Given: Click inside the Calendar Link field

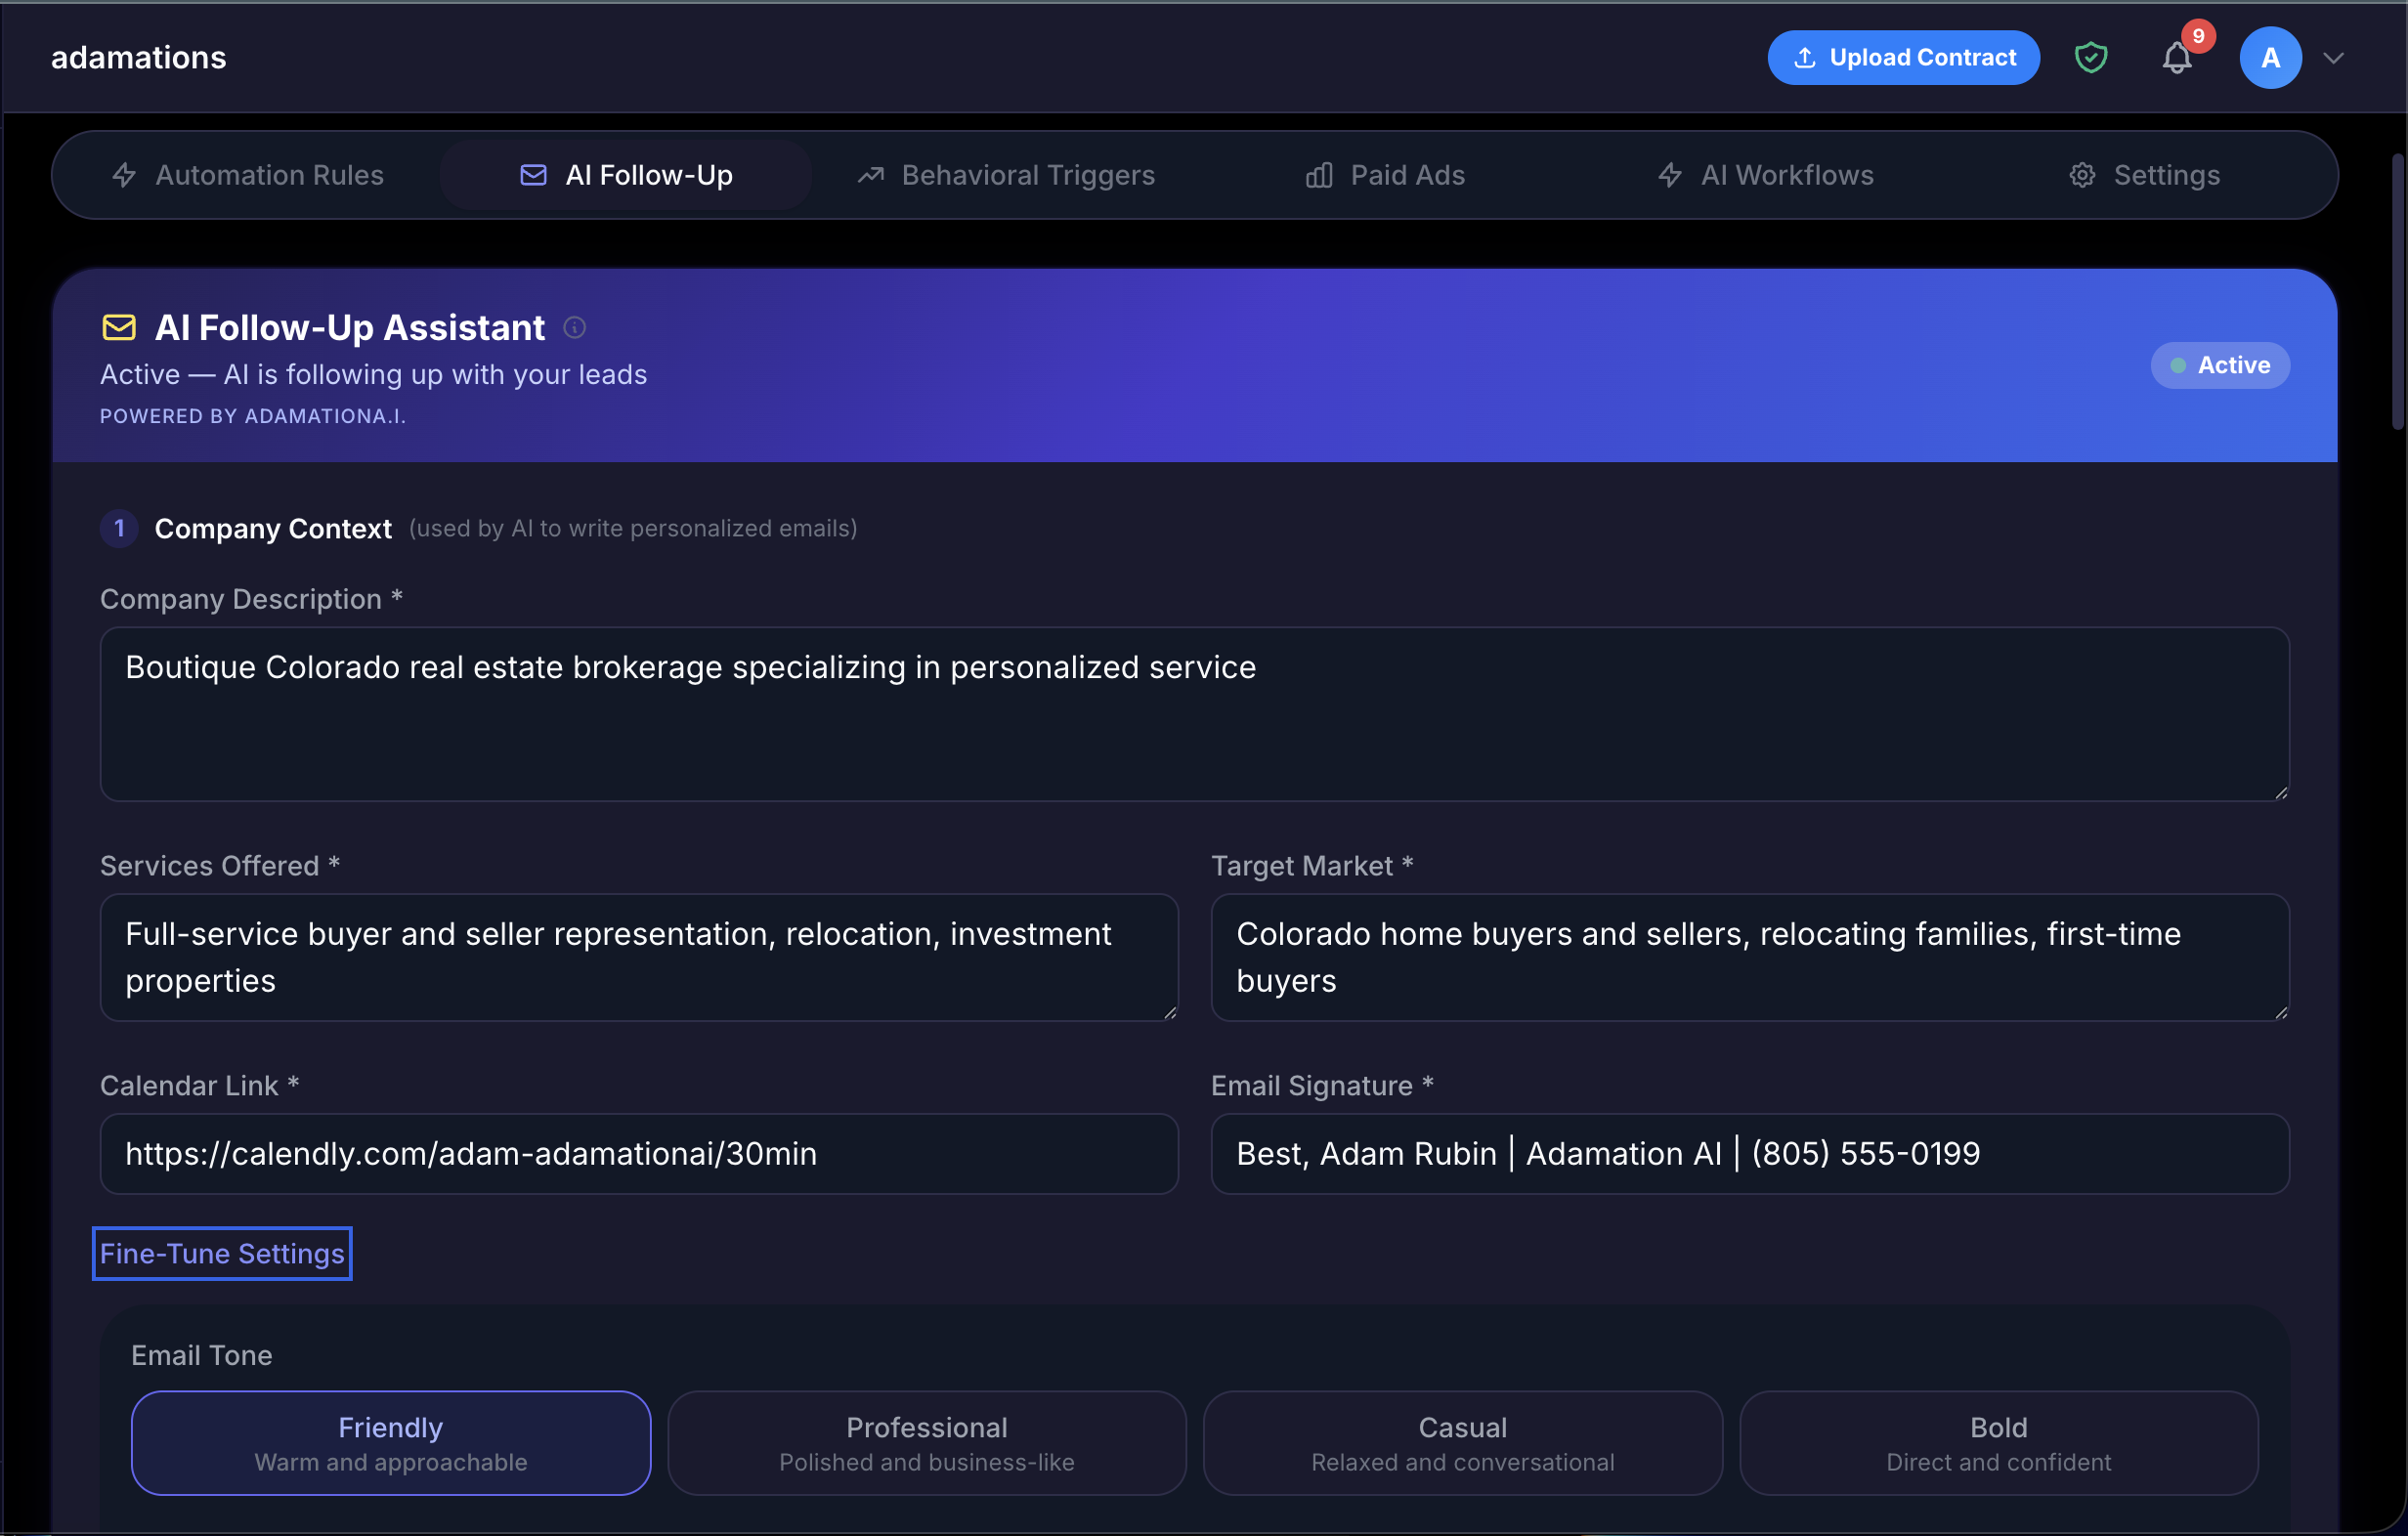Looking at the screenshot, I should 639,1154.
